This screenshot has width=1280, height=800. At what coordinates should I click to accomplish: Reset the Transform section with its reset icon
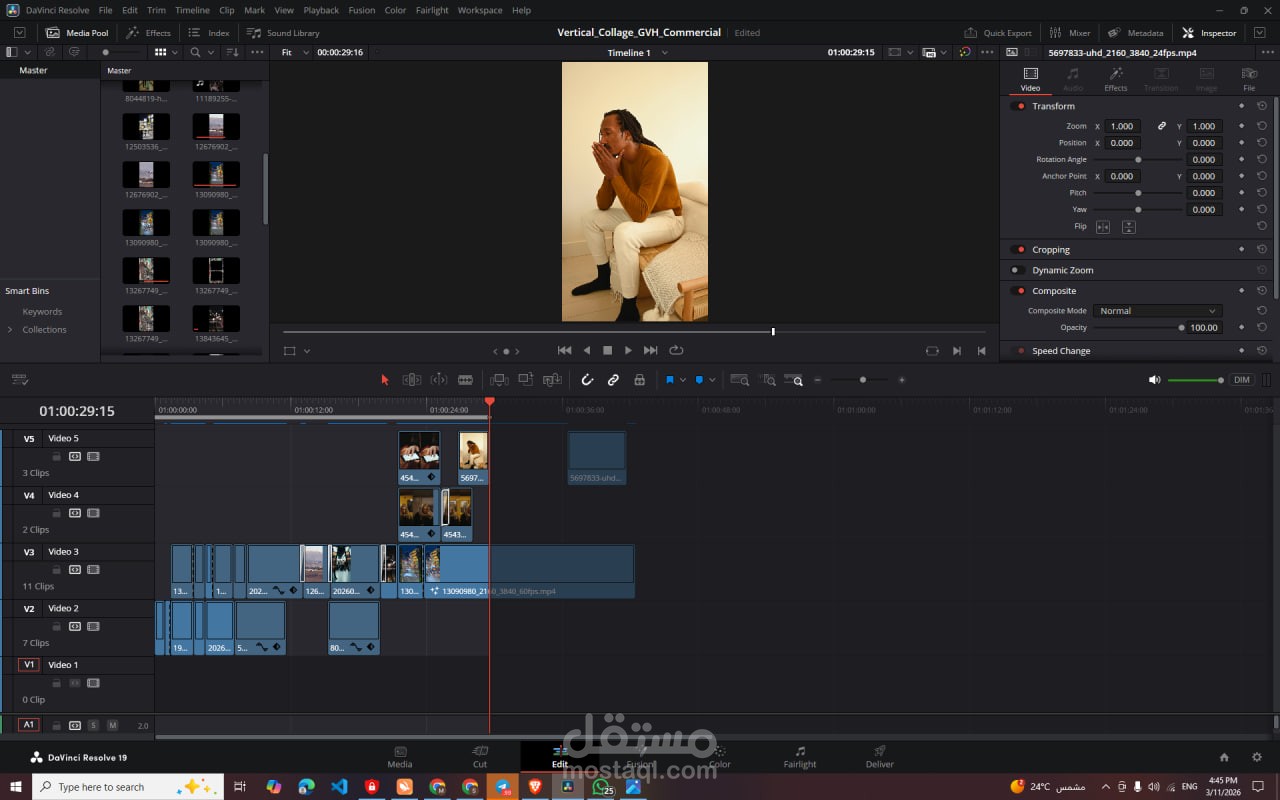[x=1262, y=106]
